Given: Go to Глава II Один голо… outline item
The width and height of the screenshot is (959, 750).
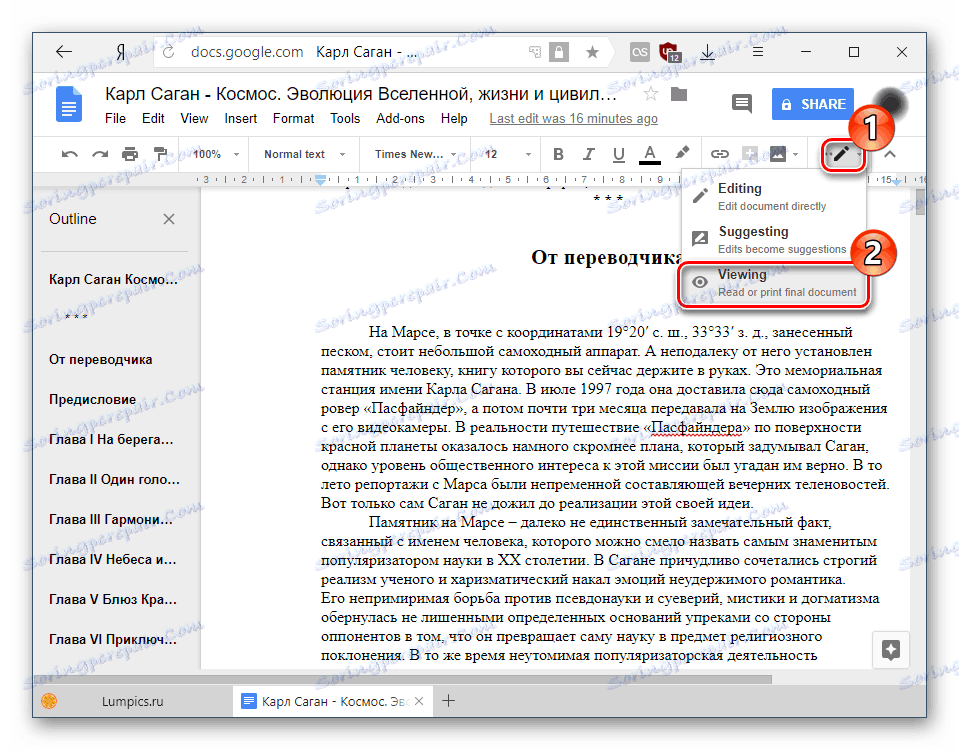Looking at the screenshot, I should (x=114, y=480).
